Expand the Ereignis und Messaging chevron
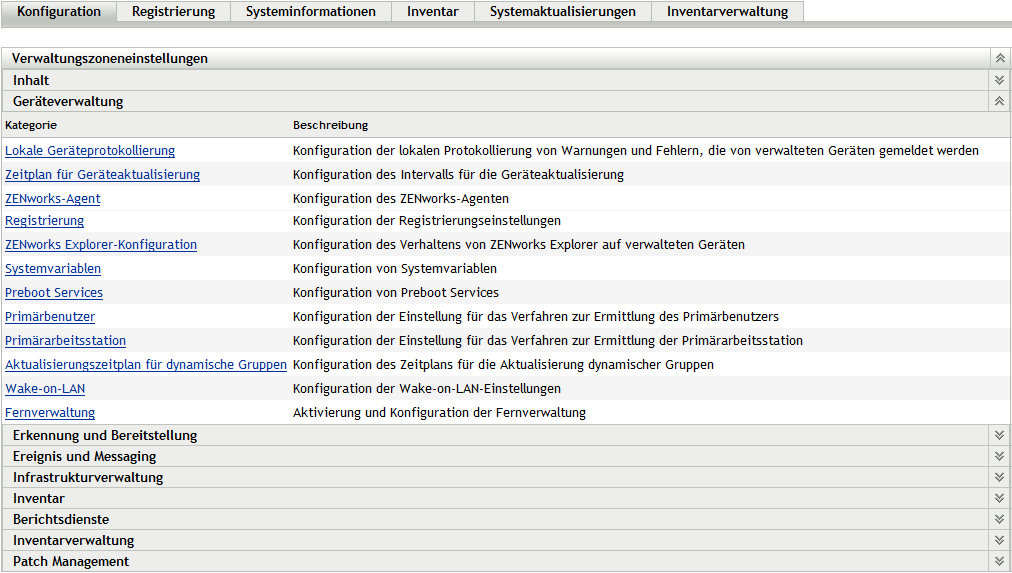Viewport: 1012px width, 573px height. (999, 456)
